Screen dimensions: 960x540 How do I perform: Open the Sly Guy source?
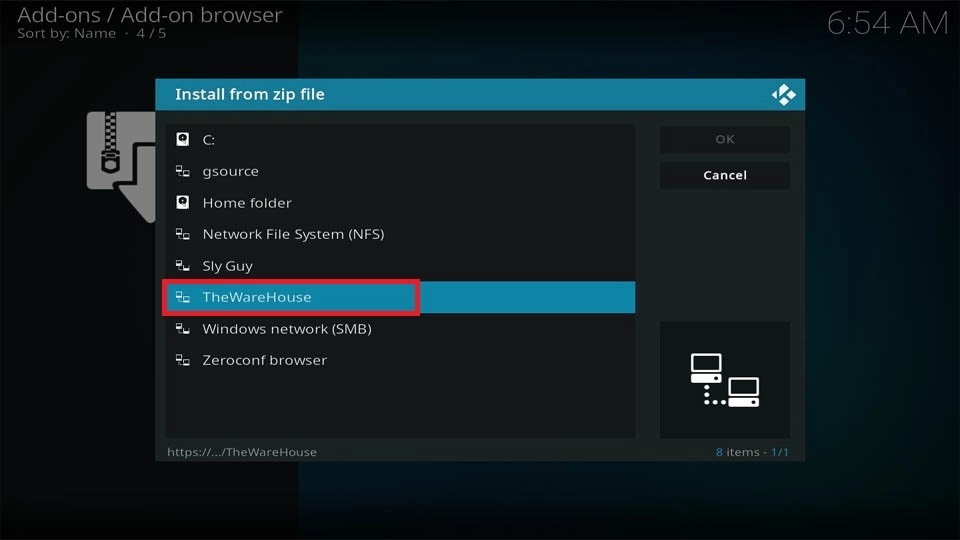(x=400, y=266)
